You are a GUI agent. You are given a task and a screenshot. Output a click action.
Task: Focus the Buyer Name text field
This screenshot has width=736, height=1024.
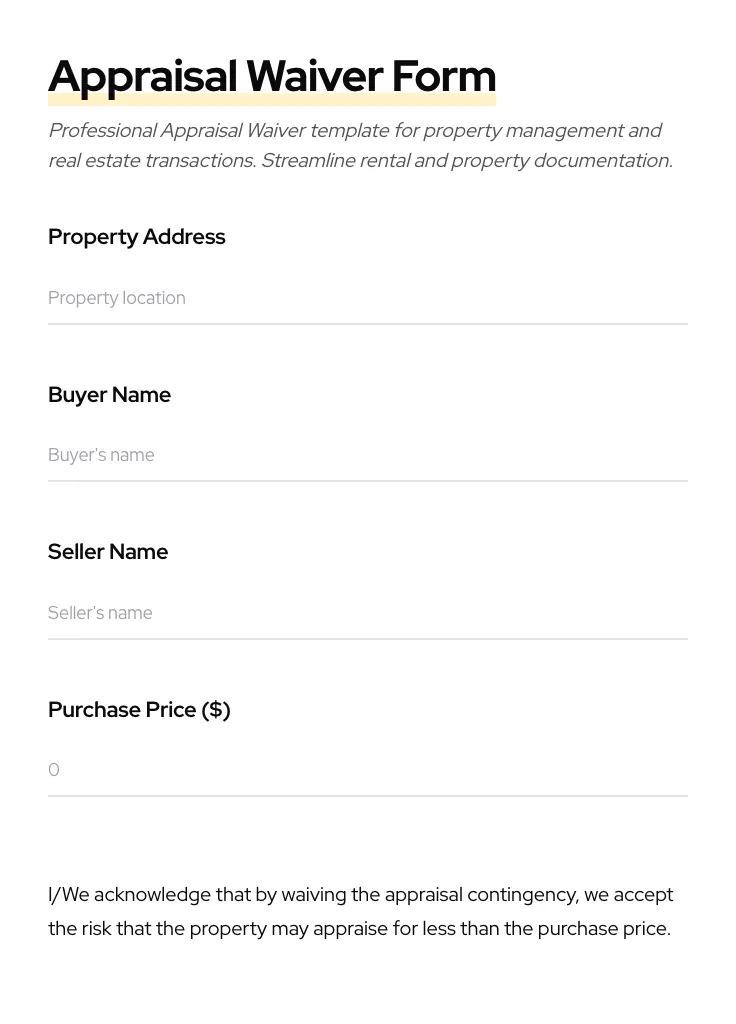point(367,455)
